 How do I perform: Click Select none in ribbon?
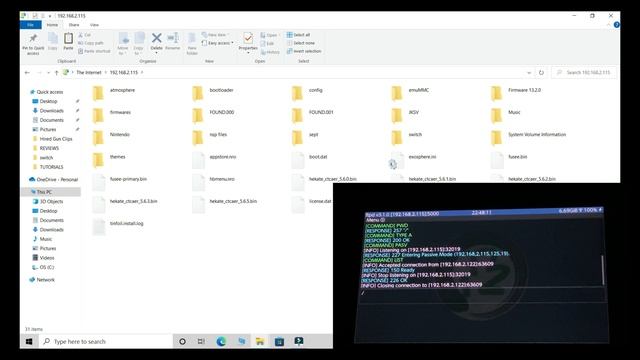pyautogui.click(x=301, y=43)
